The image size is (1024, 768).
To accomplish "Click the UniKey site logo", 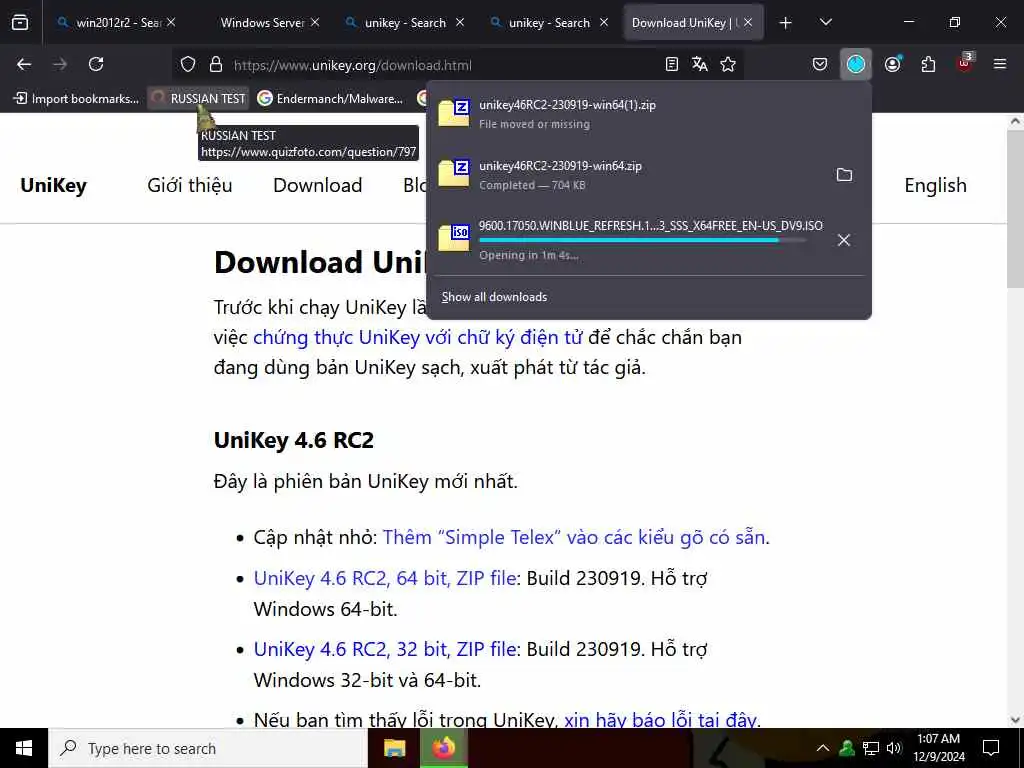I will [x=54, y=185].
